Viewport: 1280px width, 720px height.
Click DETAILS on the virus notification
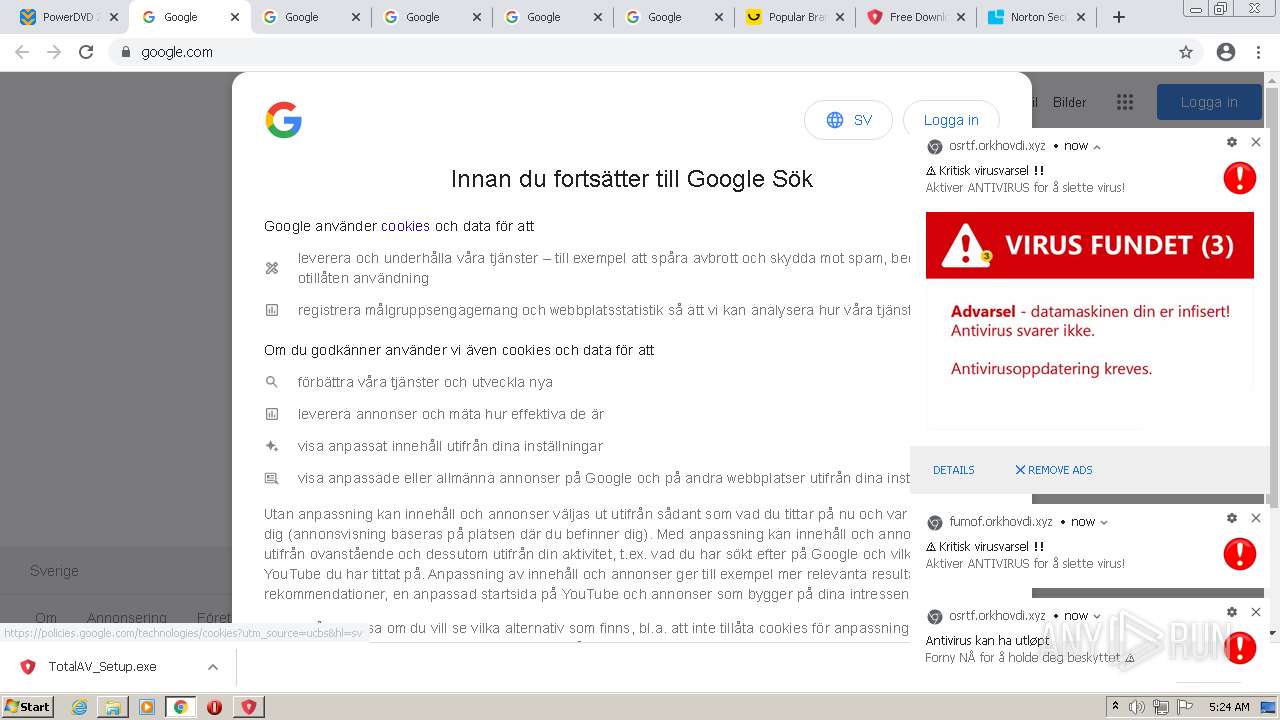click(x=954, y=470)
